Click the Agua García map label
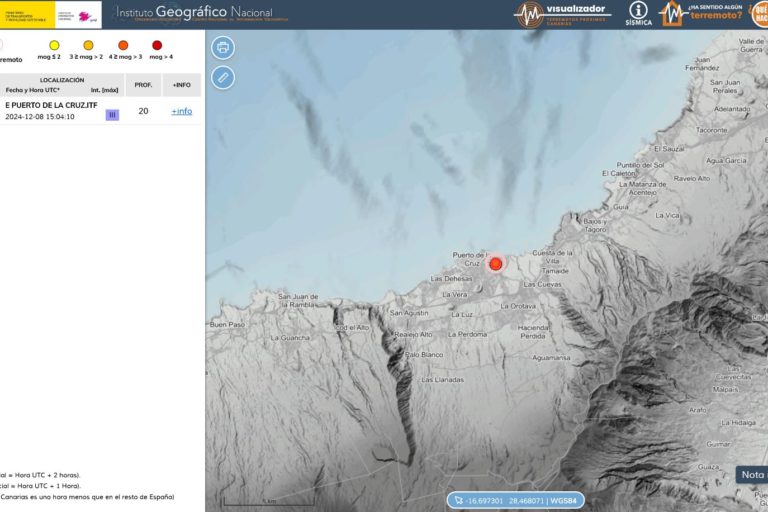This screenshot has width=768, height=512. (726, 161)
